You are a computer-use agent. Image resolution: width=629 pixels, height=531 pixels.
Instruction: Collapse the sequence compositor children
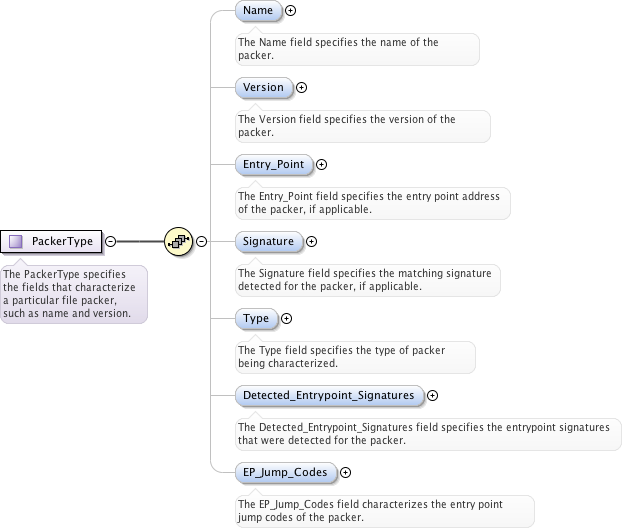[x=201, y=241]
